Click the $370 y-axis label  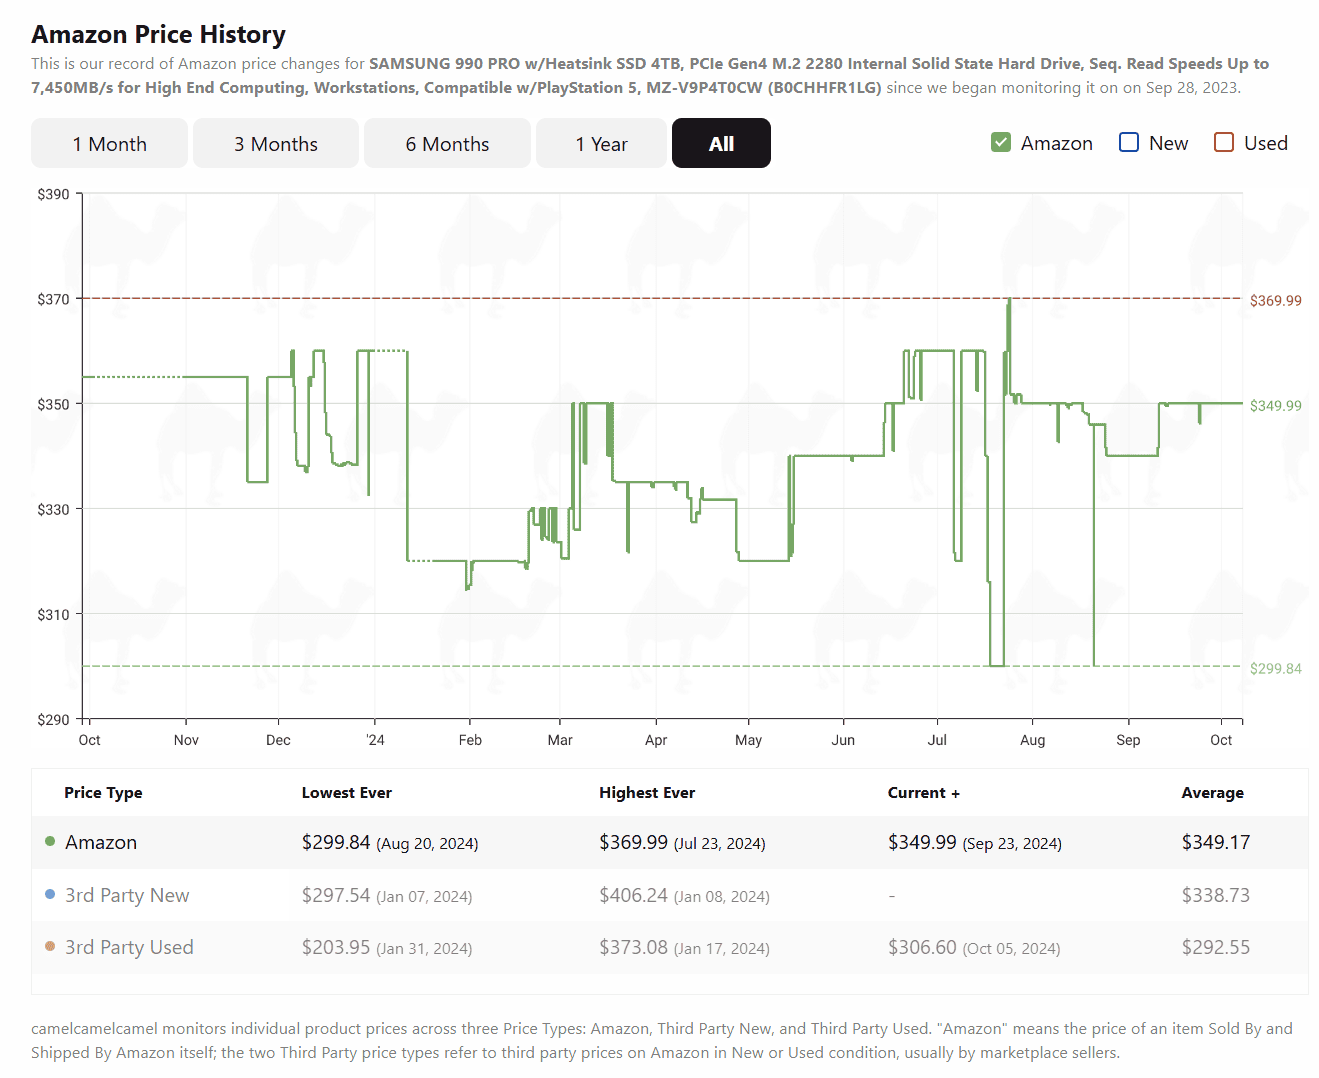(53, 299)
